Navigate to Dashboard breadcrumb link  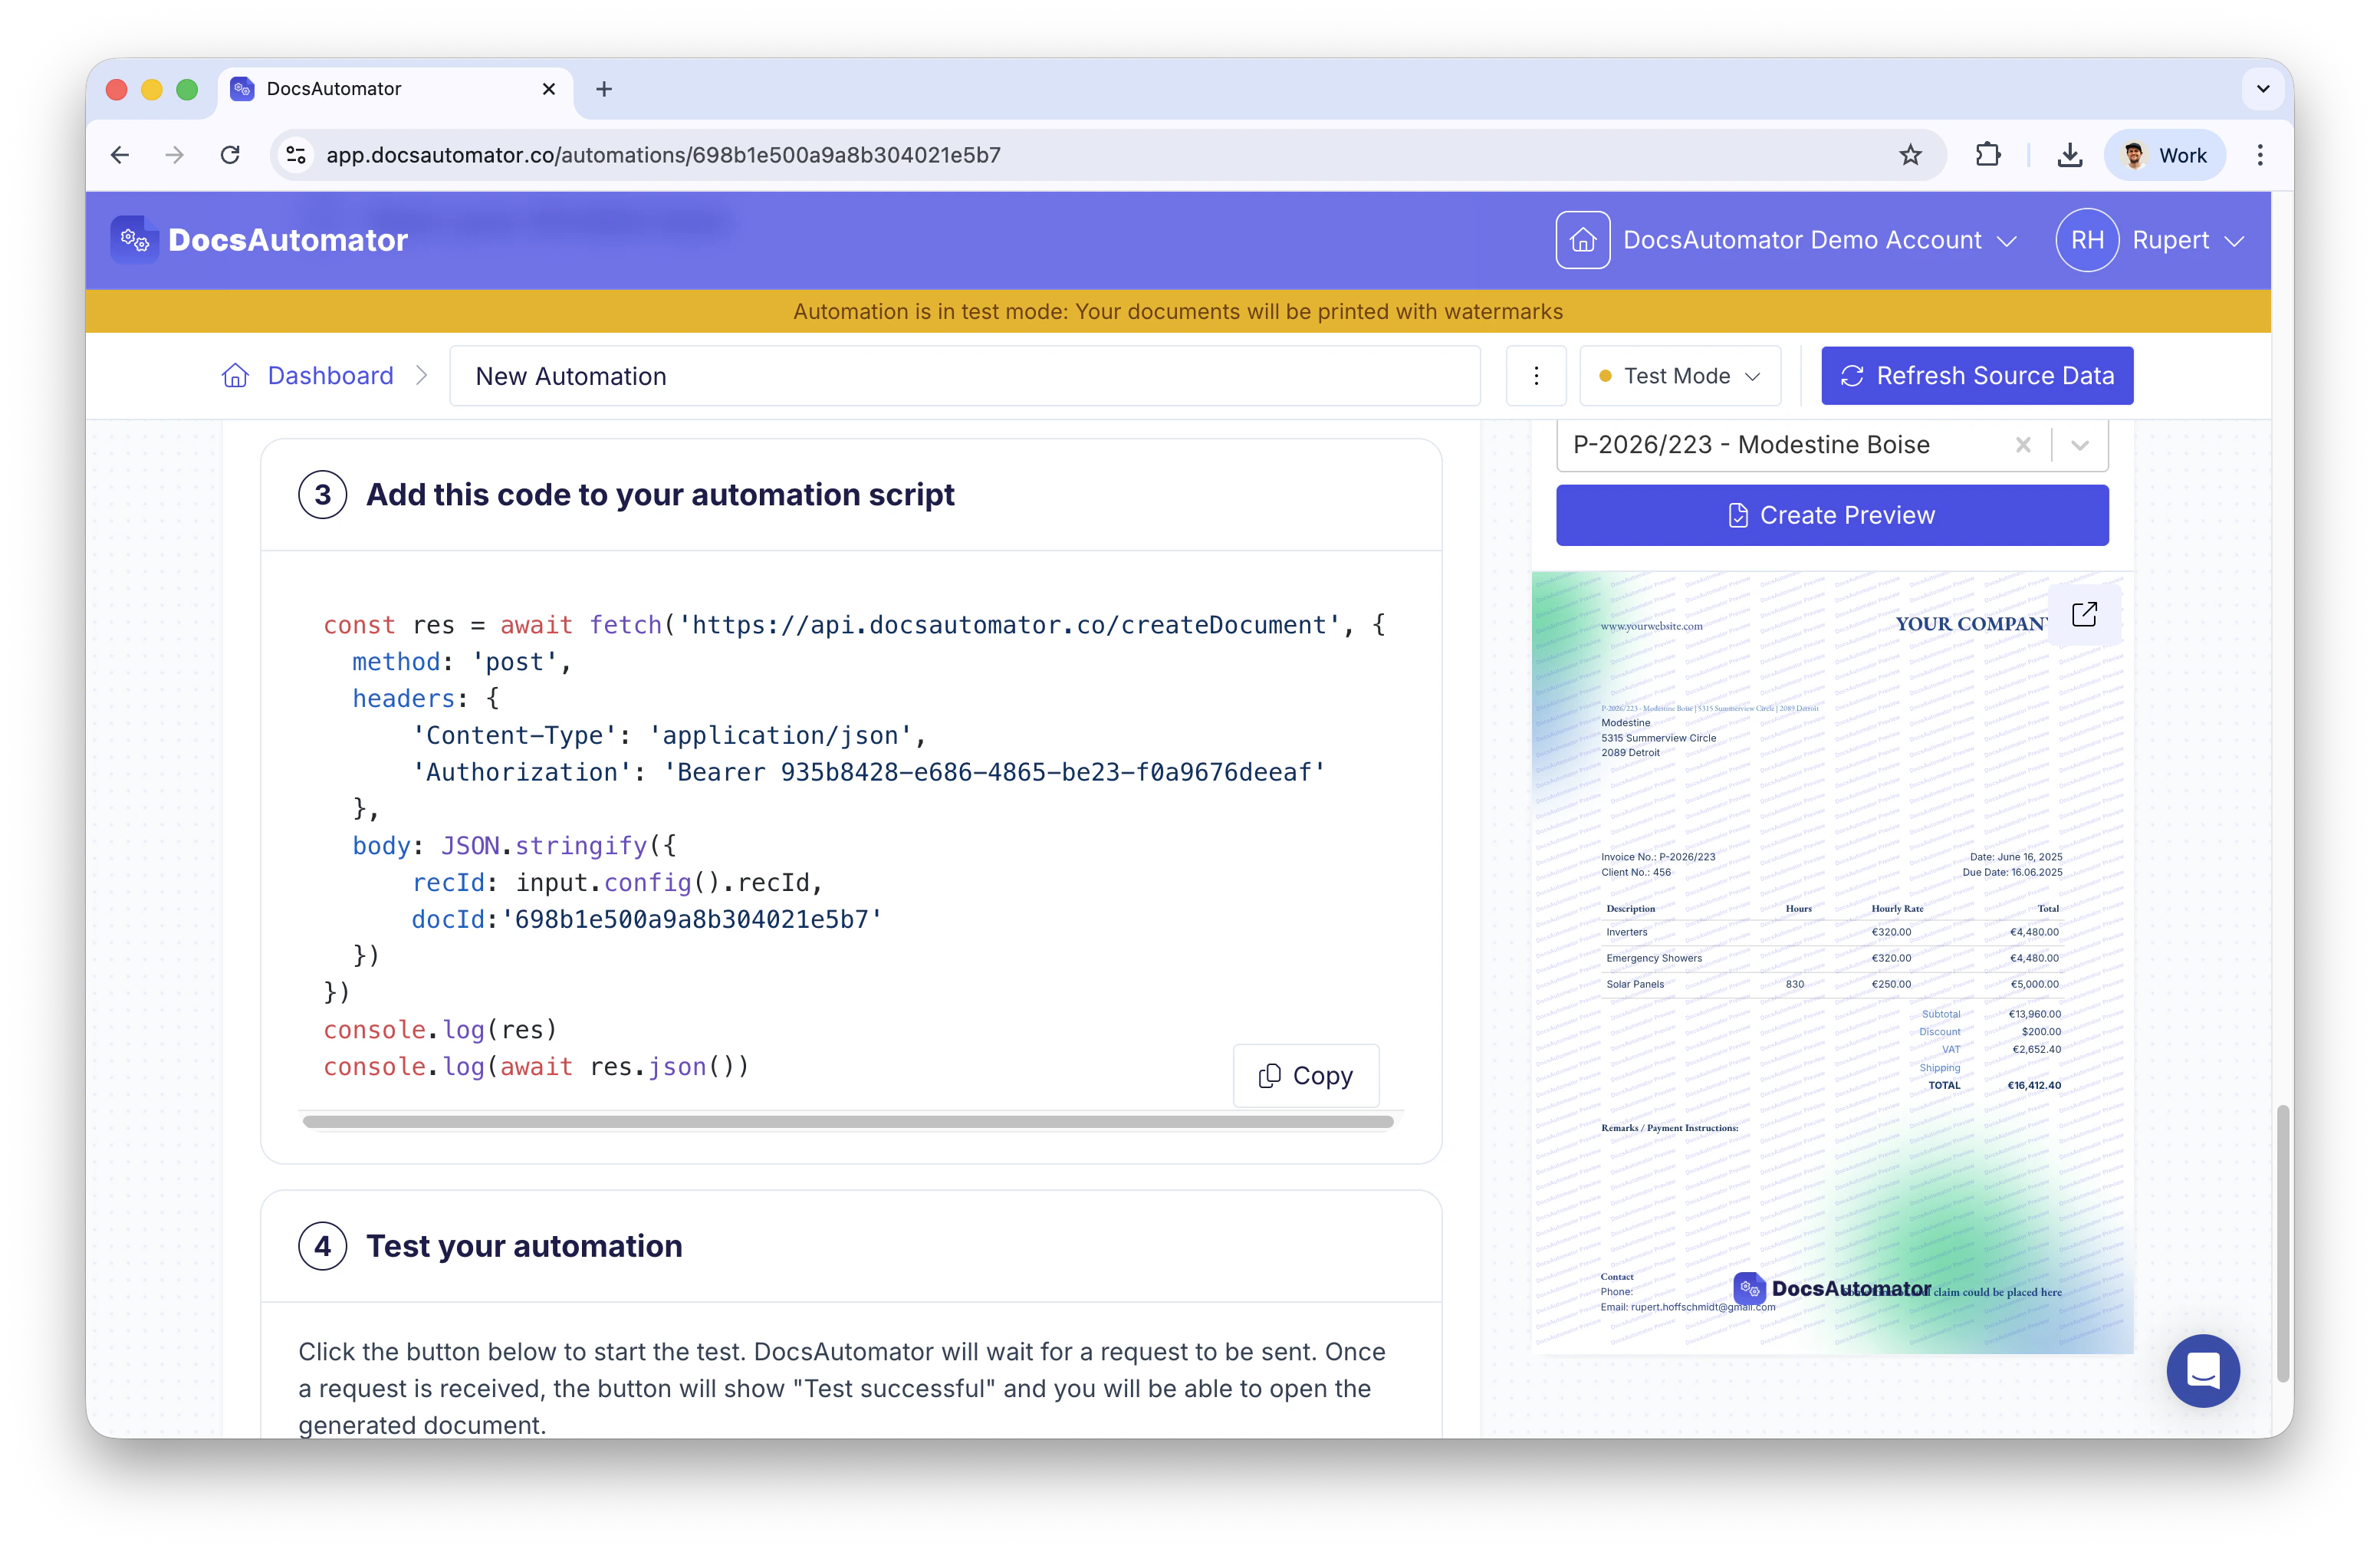click(330, 376)
